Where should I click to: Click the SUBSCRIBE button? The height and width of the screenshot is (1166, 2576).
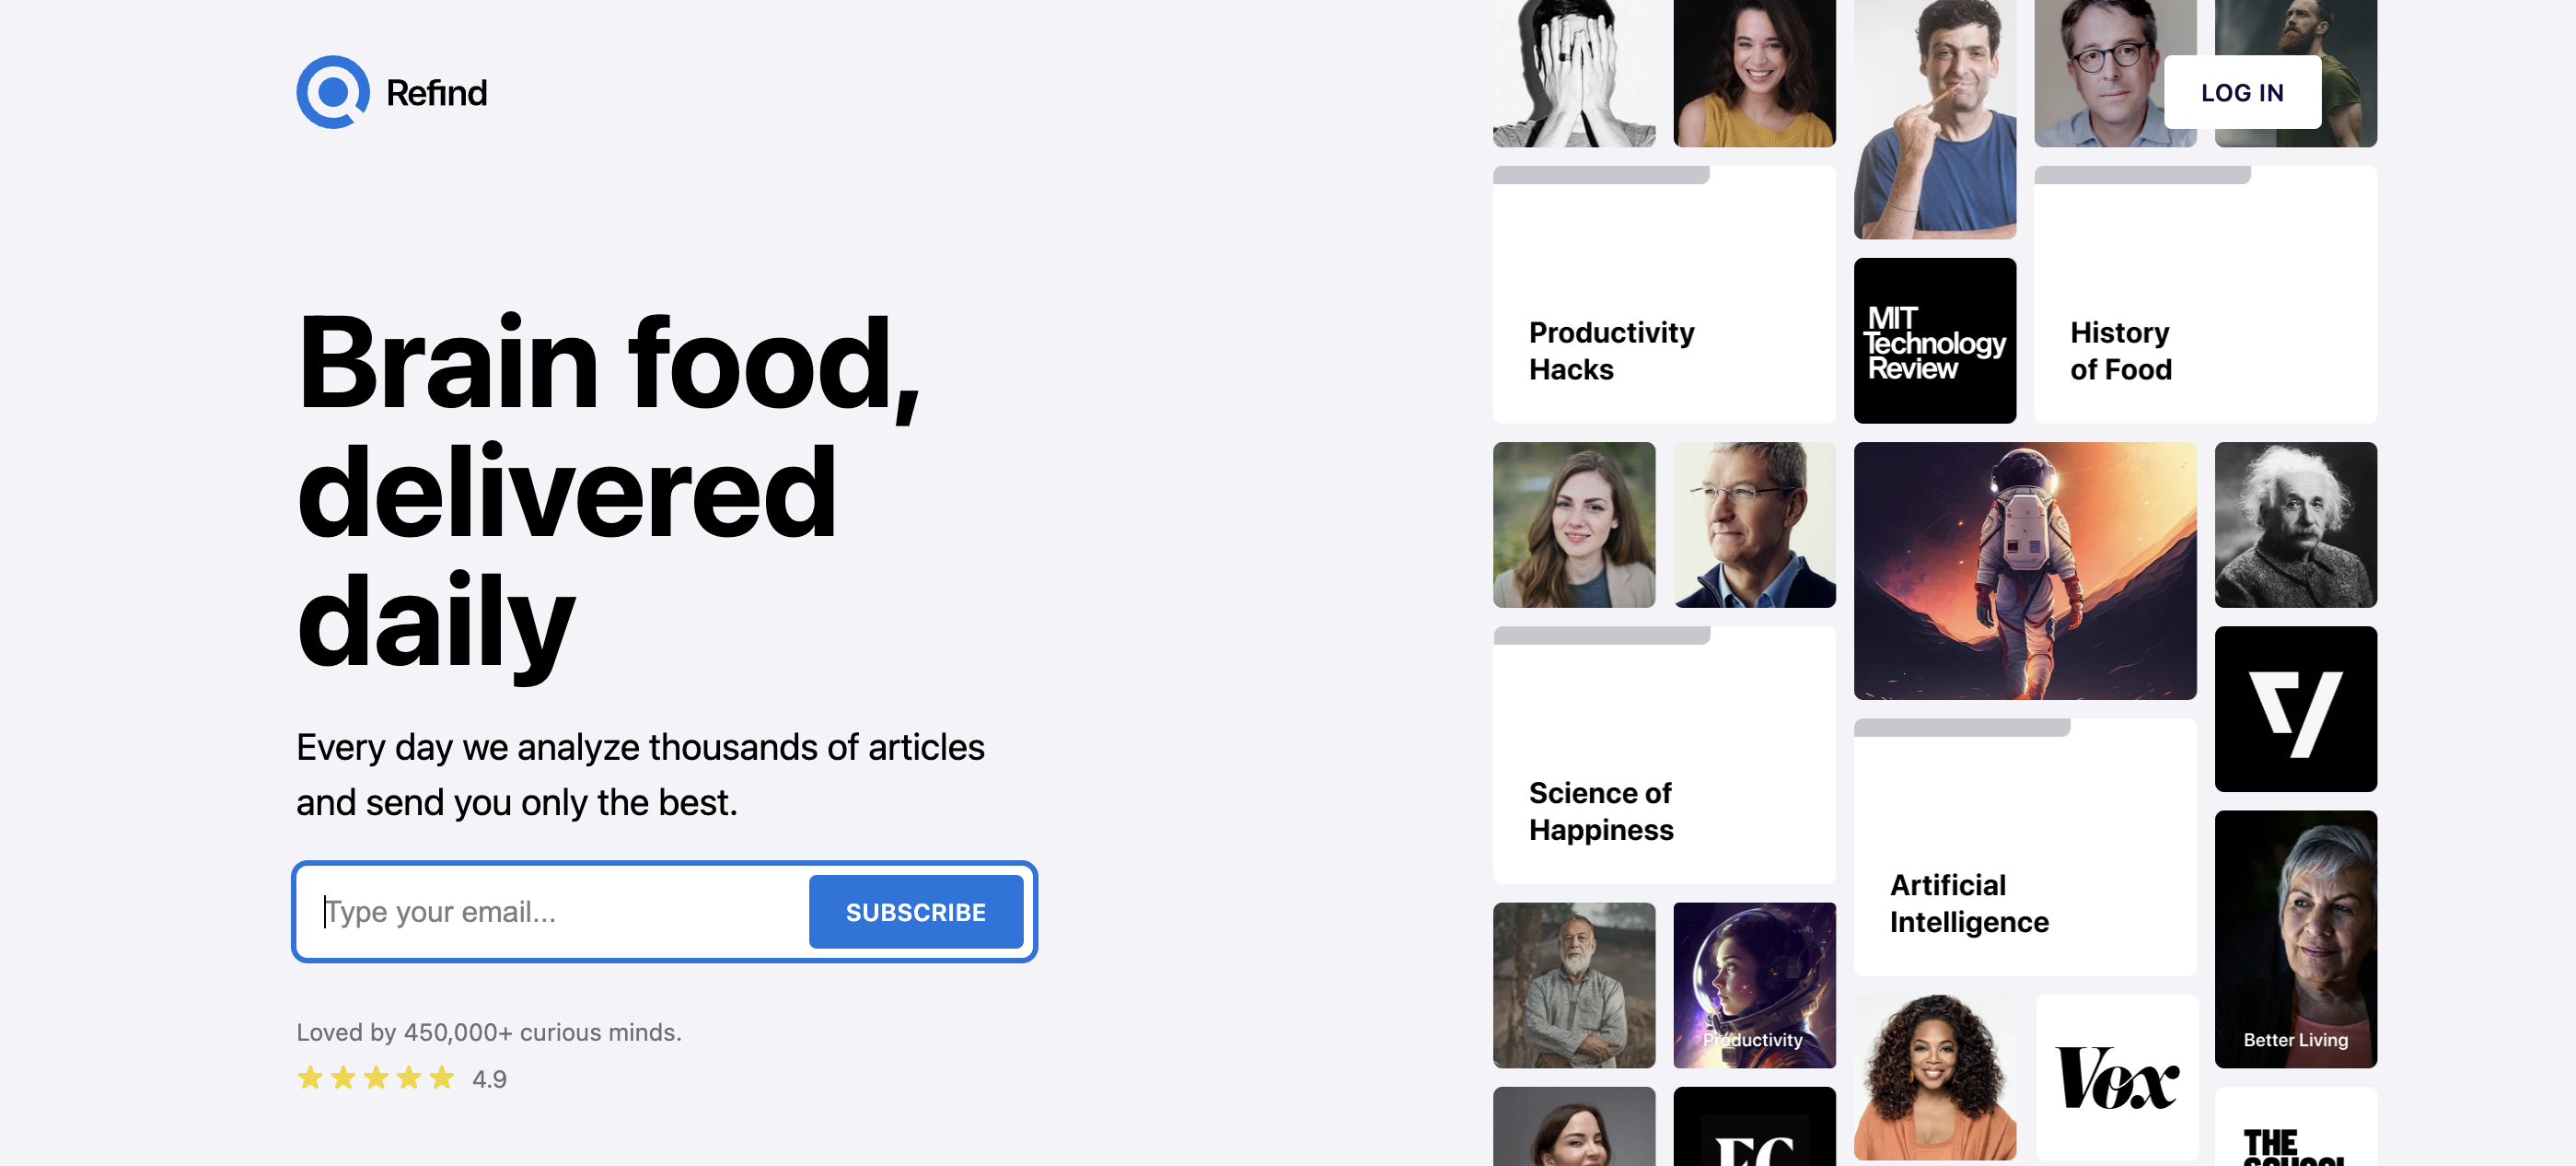[917, 911]
